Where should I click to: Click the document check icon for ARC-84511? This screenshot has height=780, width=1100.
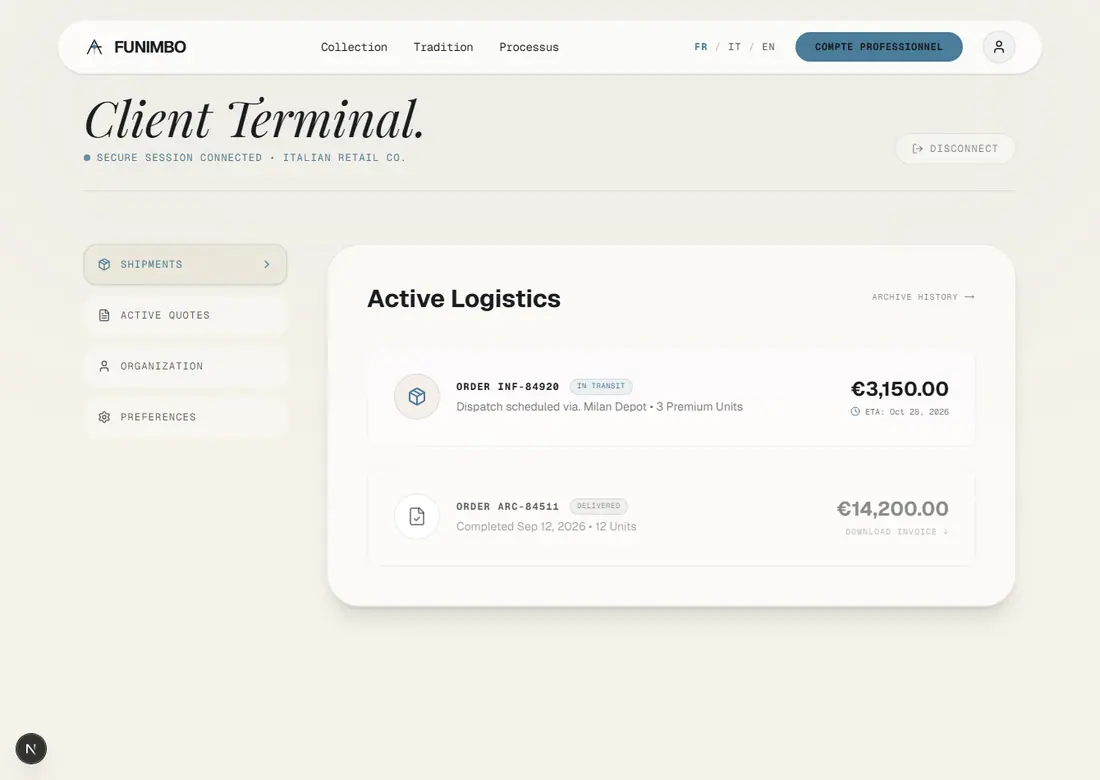[417, 516]
